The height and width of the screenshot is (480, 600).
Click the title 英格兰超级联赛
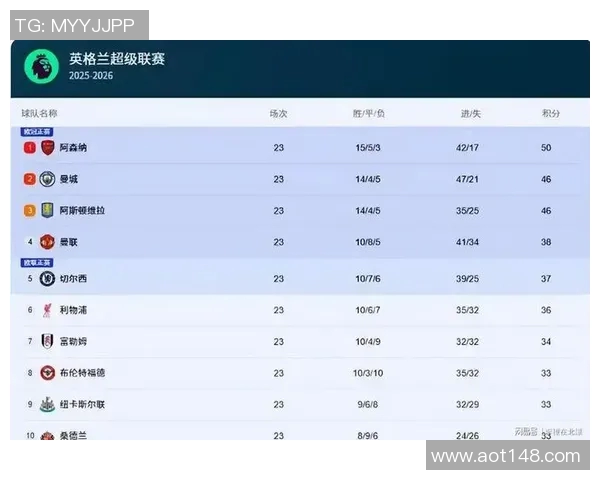pos(117,59)
